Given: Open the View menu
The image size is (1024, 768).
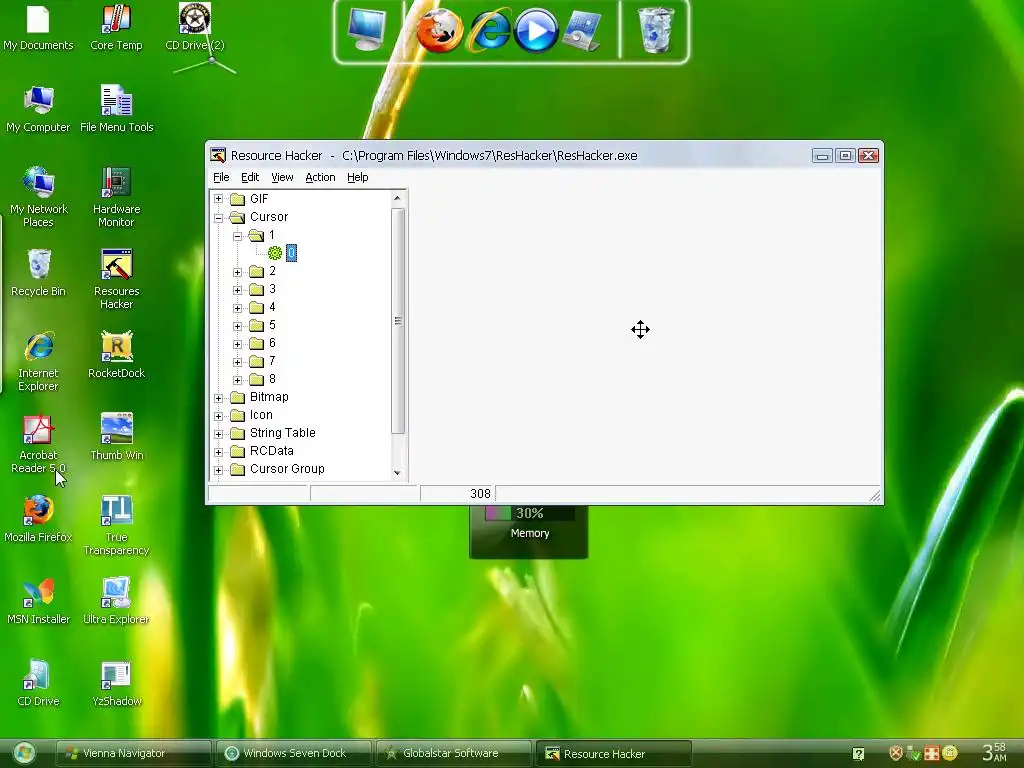Looking at the screenshot, I should coord(282,177).
